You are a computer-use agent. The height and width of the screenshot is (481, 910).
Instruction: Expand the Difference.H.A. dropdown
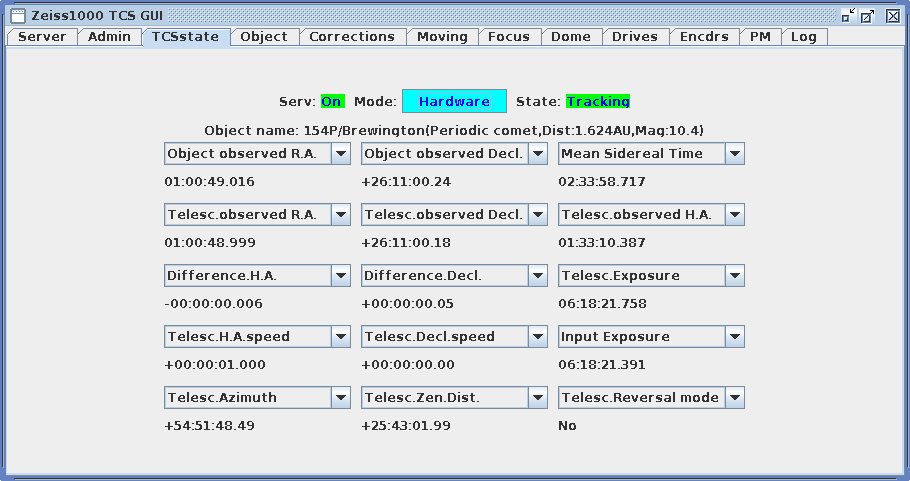(x=257, y=276)
